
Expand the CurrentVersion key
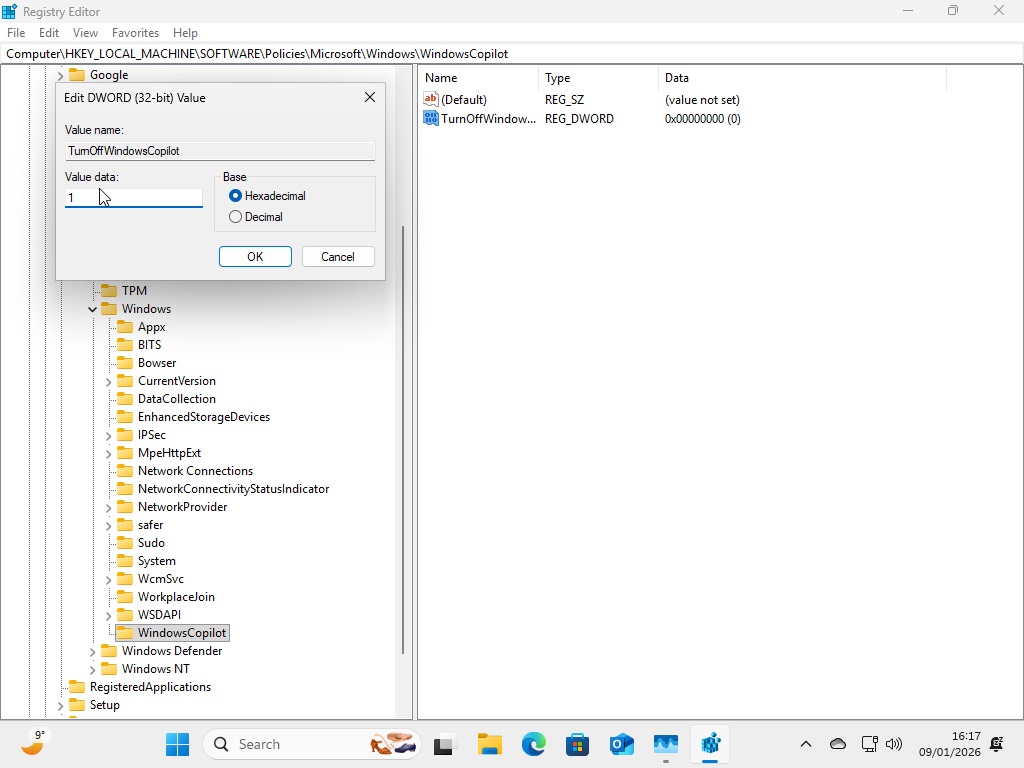[108, 380]
